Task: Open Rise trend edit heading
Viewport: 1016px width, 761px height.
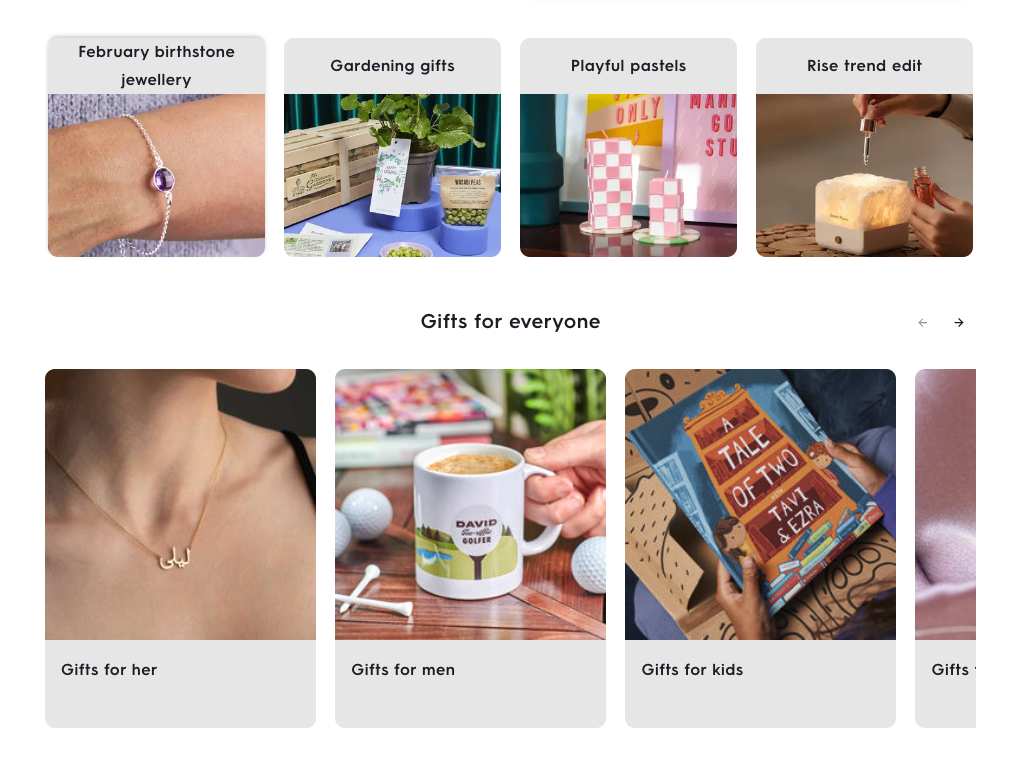Action: tap(864, 65)
